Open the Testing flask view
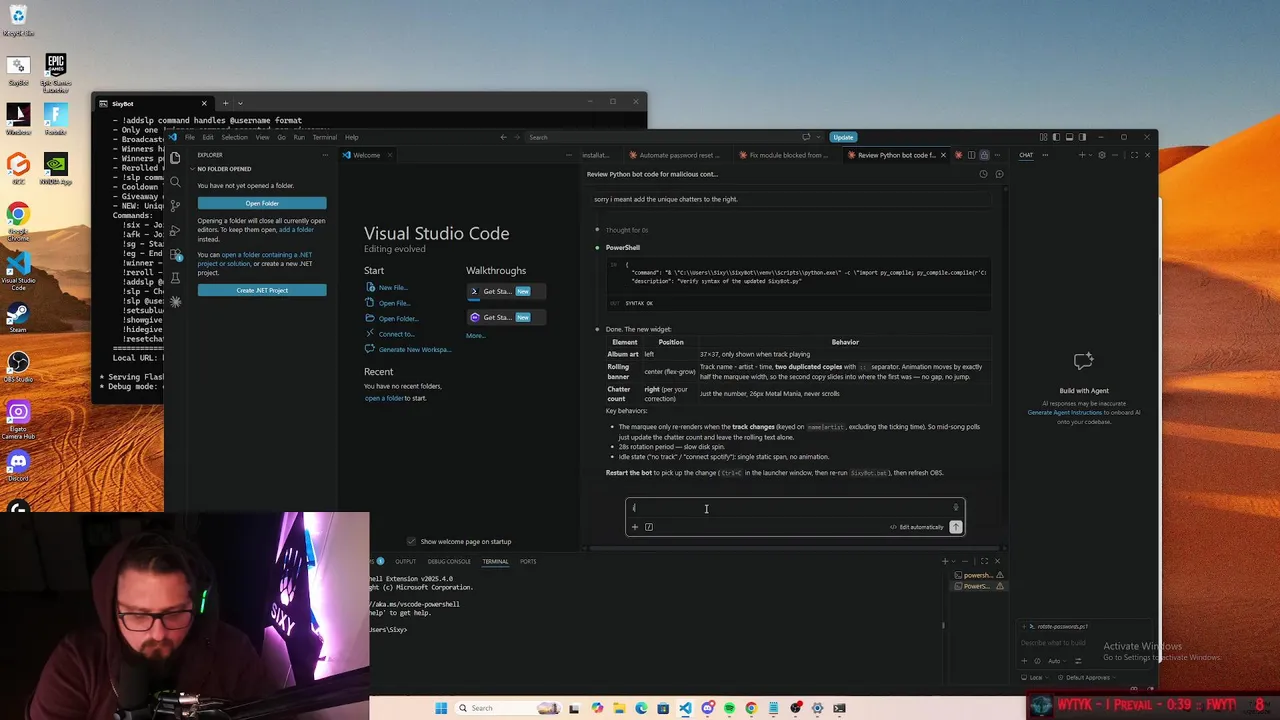The height and width of the screenshot is (720, 1280). tap(175, 278)
